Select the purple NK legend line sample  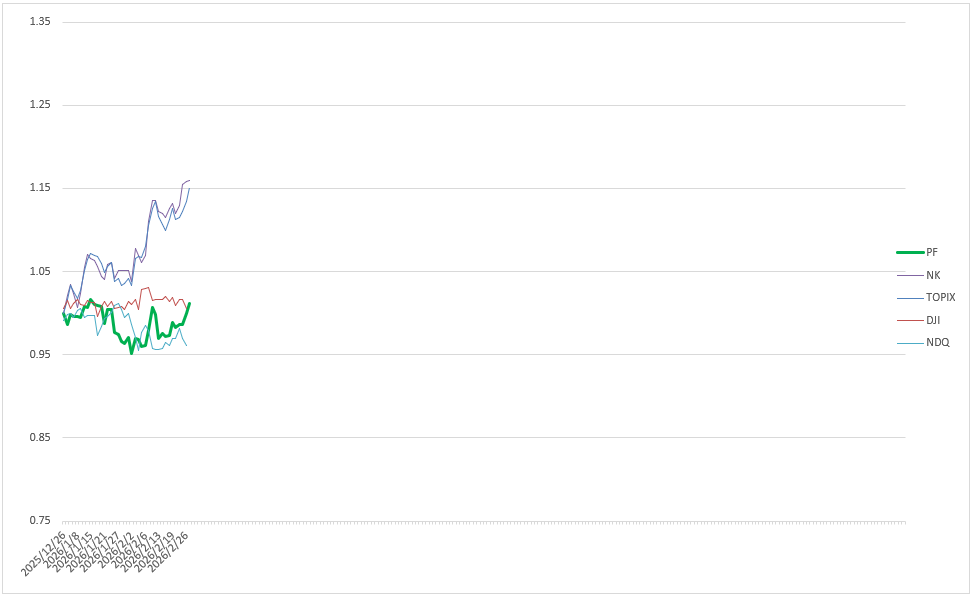(909, 274)
